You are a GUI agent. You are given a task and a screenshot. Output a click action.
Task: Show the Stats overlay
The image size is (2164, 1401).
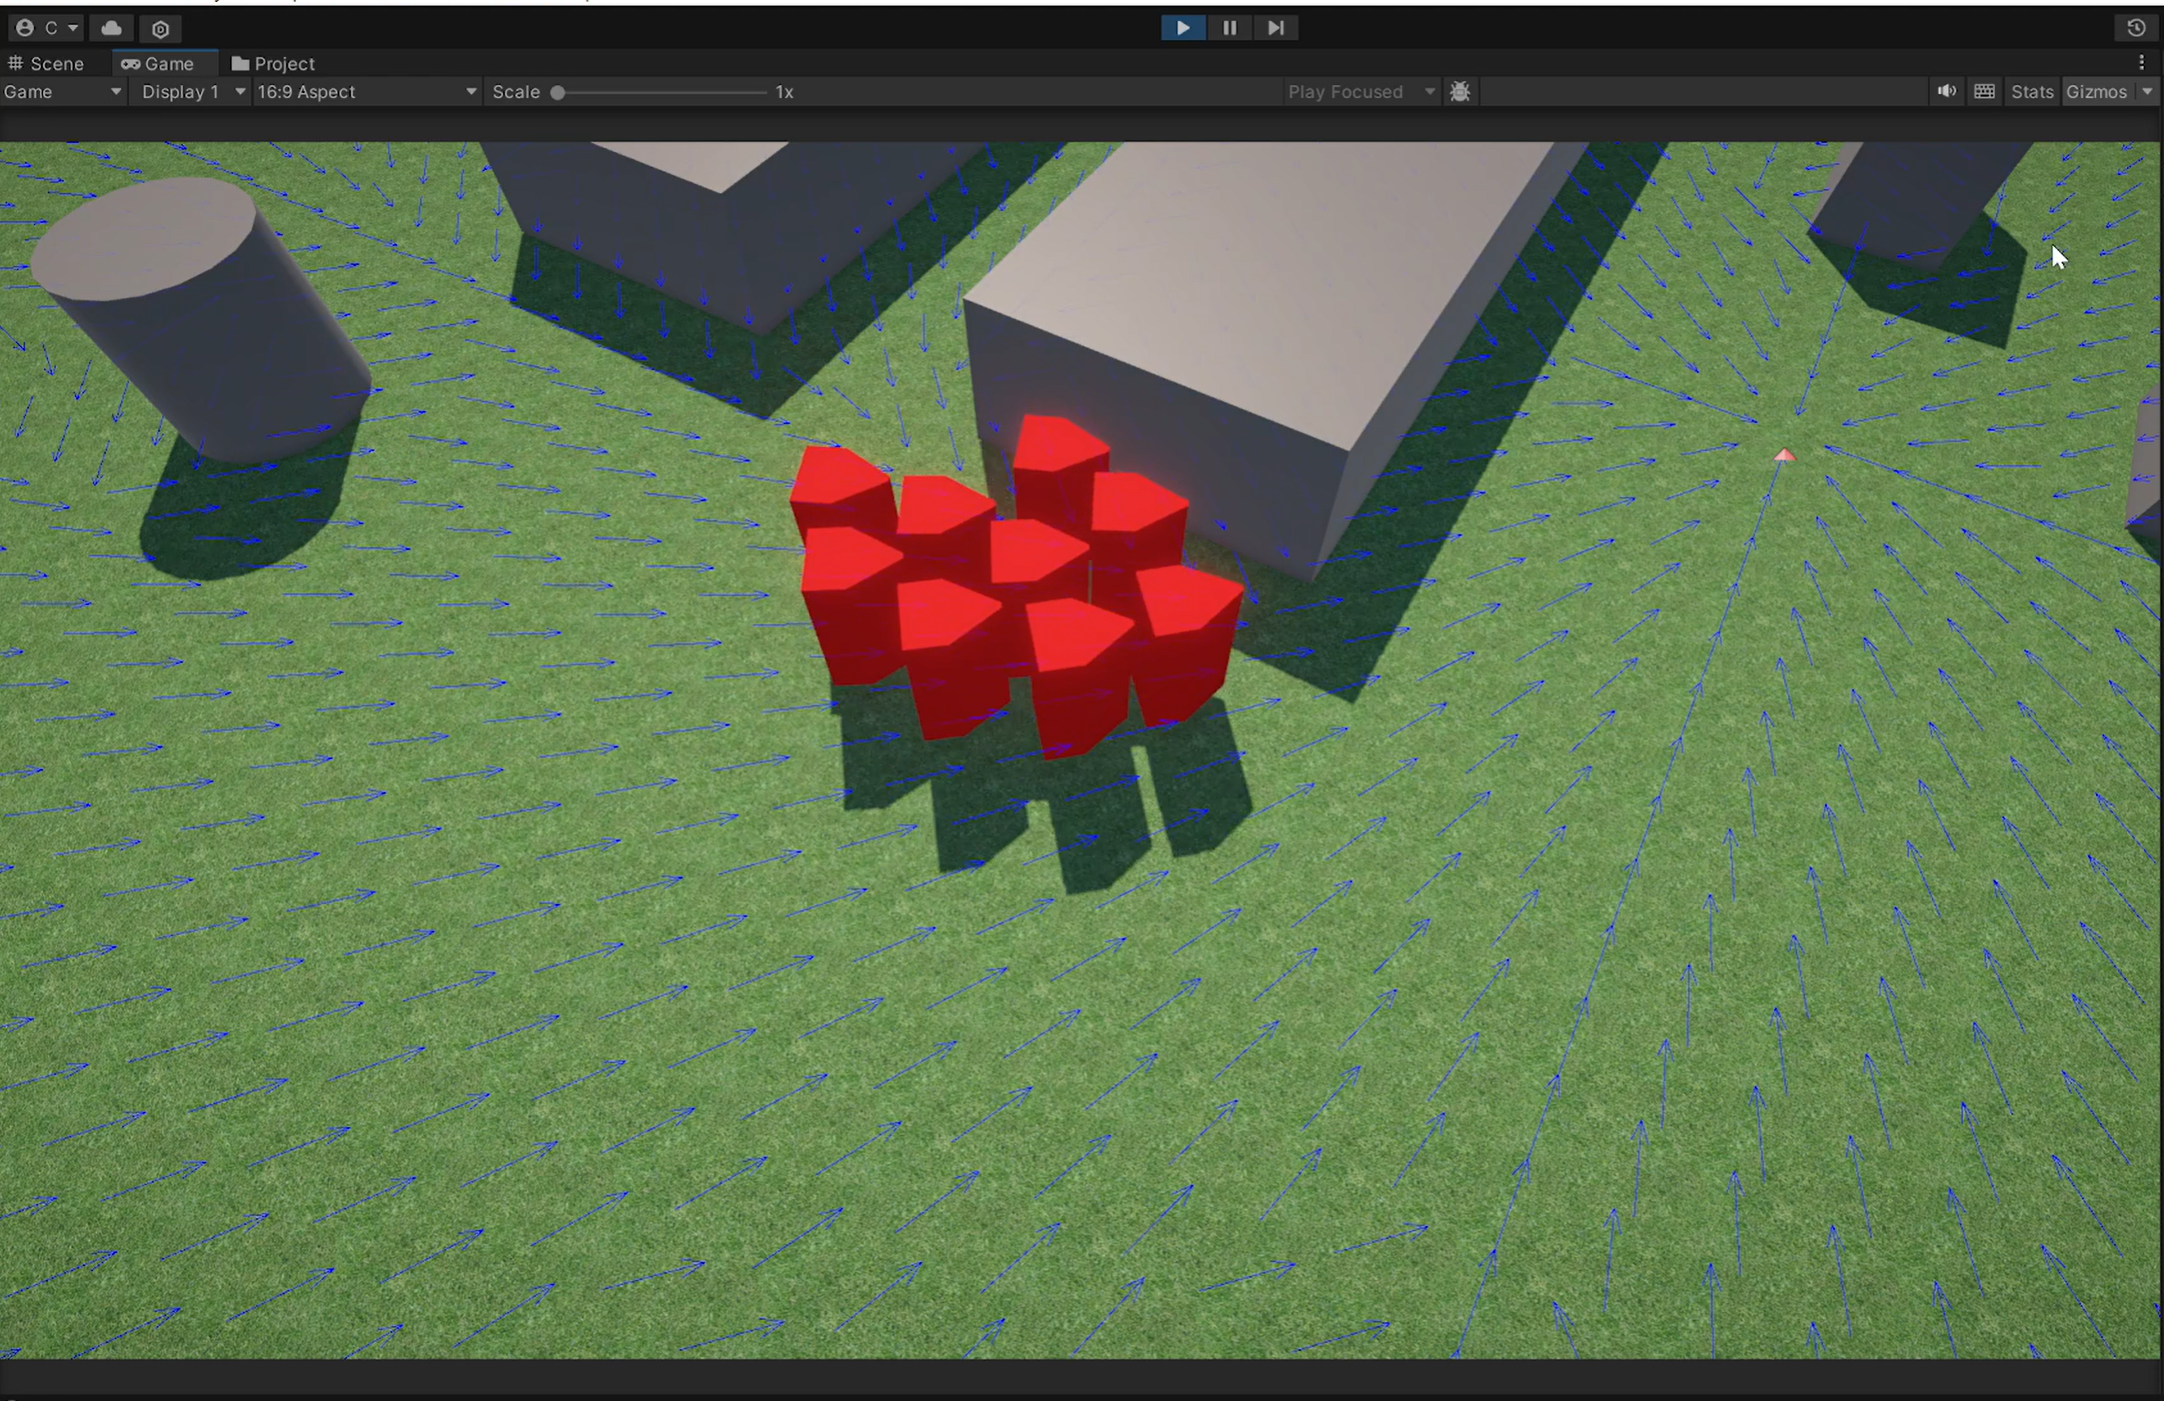[2032, 92]
